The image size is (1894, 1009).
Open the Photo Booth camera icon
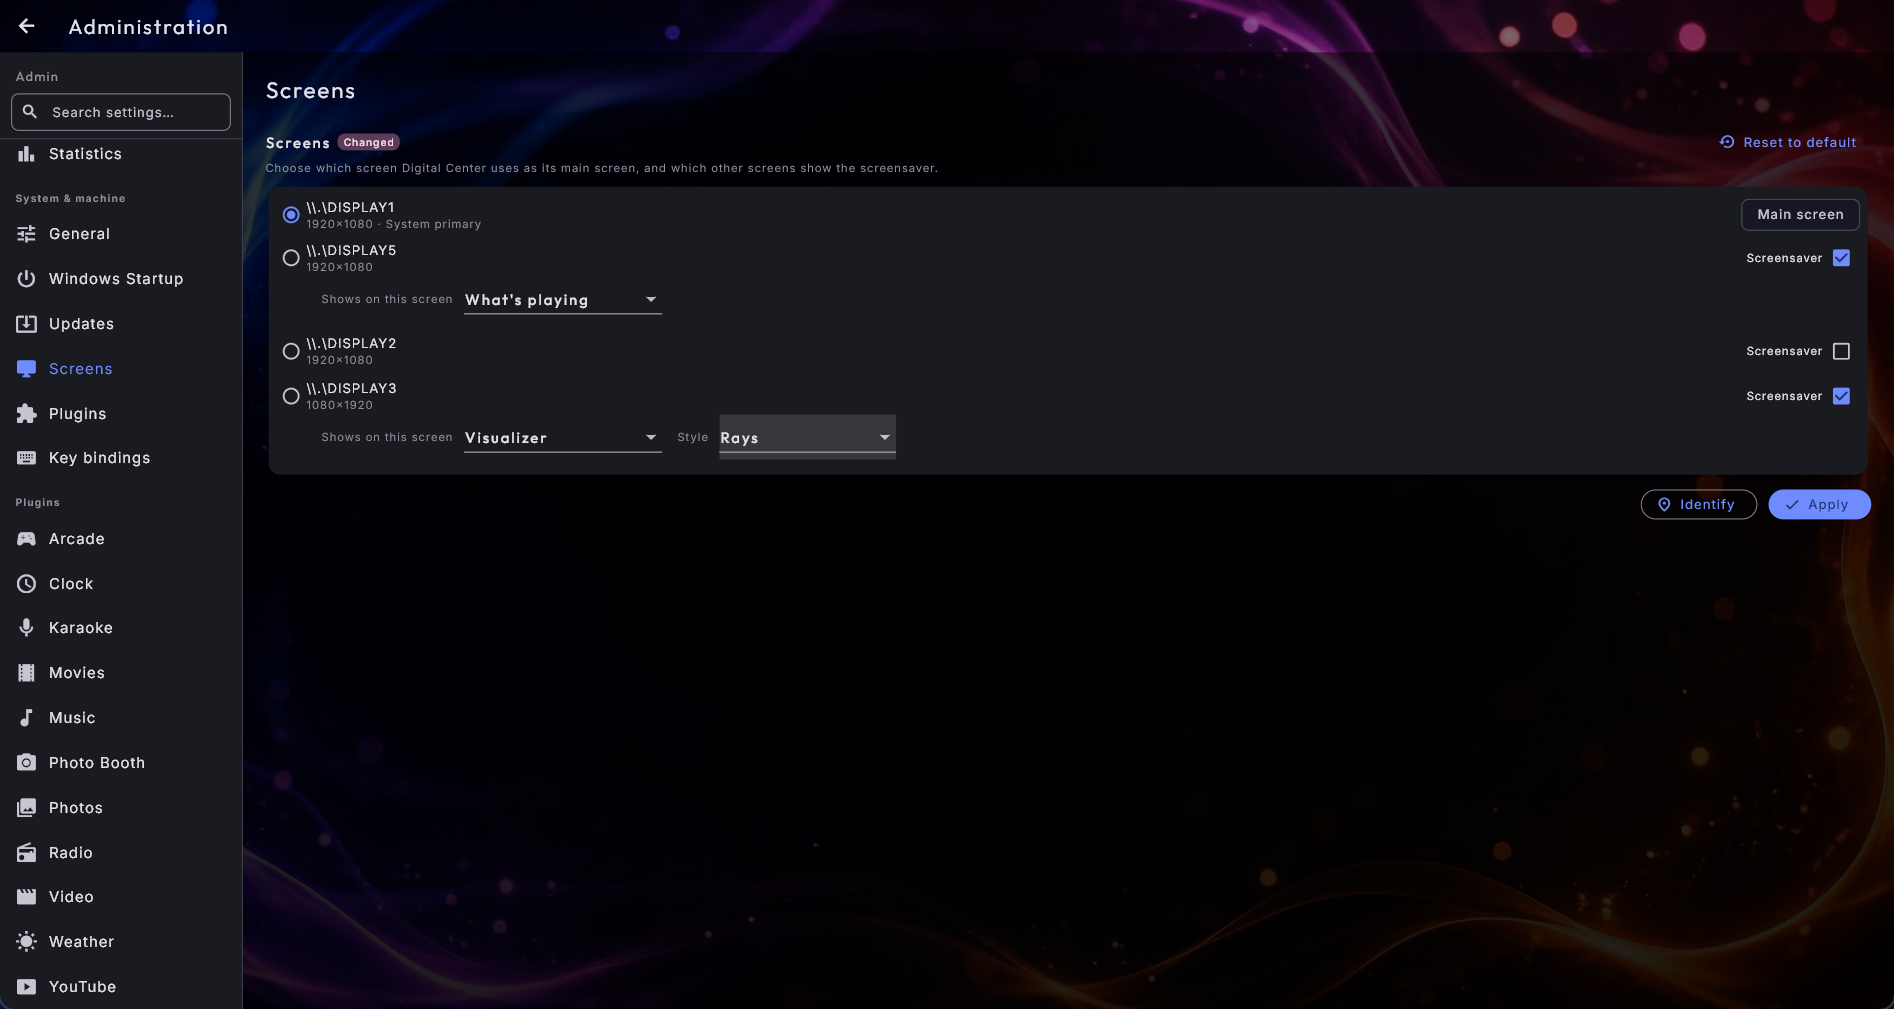[x=27, y=763]
